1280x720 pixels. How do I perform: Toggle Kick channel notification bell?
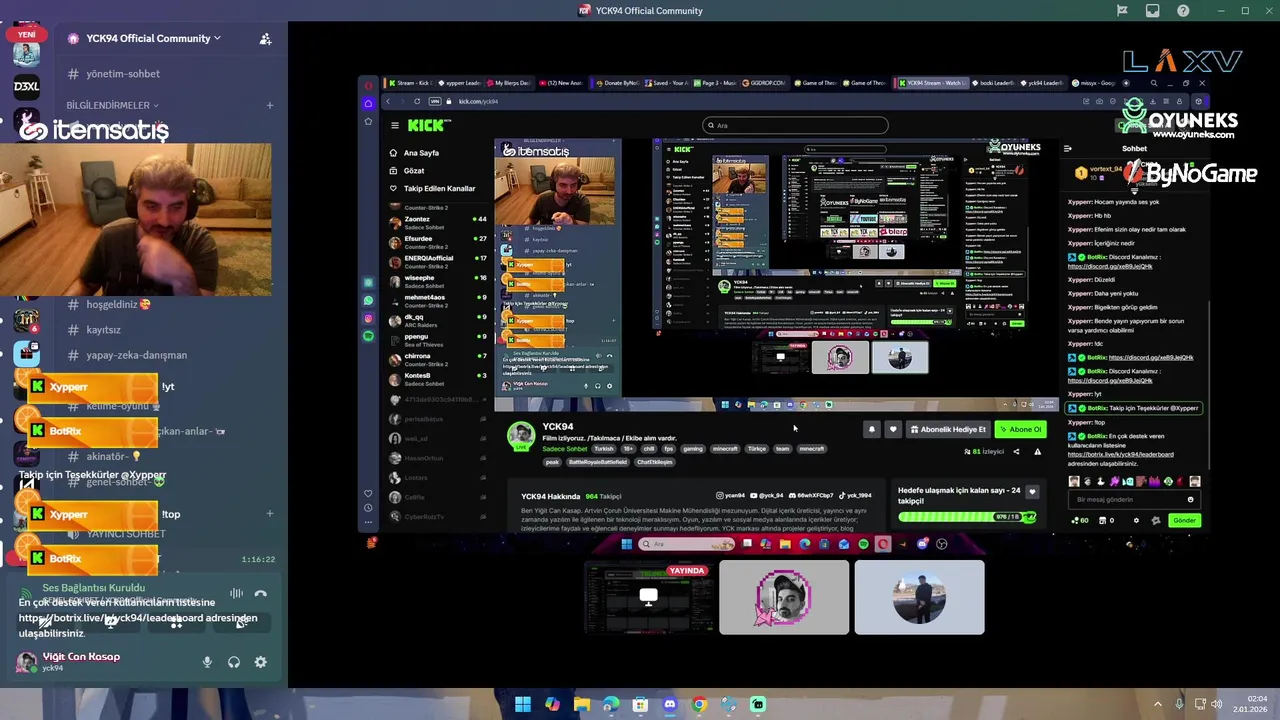tap(871, 429)
